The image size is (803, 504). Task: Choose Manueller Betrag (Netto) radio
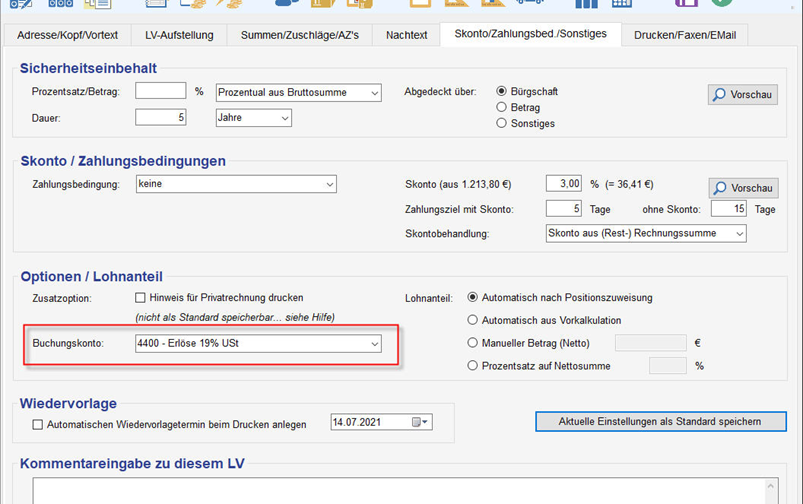click(472, 343)
